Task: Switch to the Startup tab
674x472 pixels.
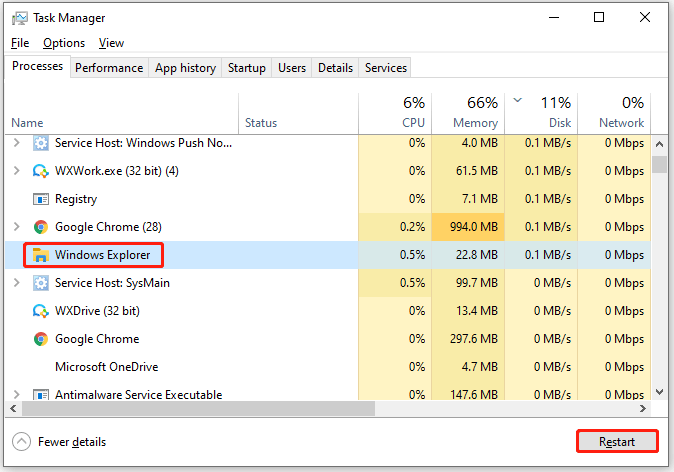Action: click(x=247, y=68)
